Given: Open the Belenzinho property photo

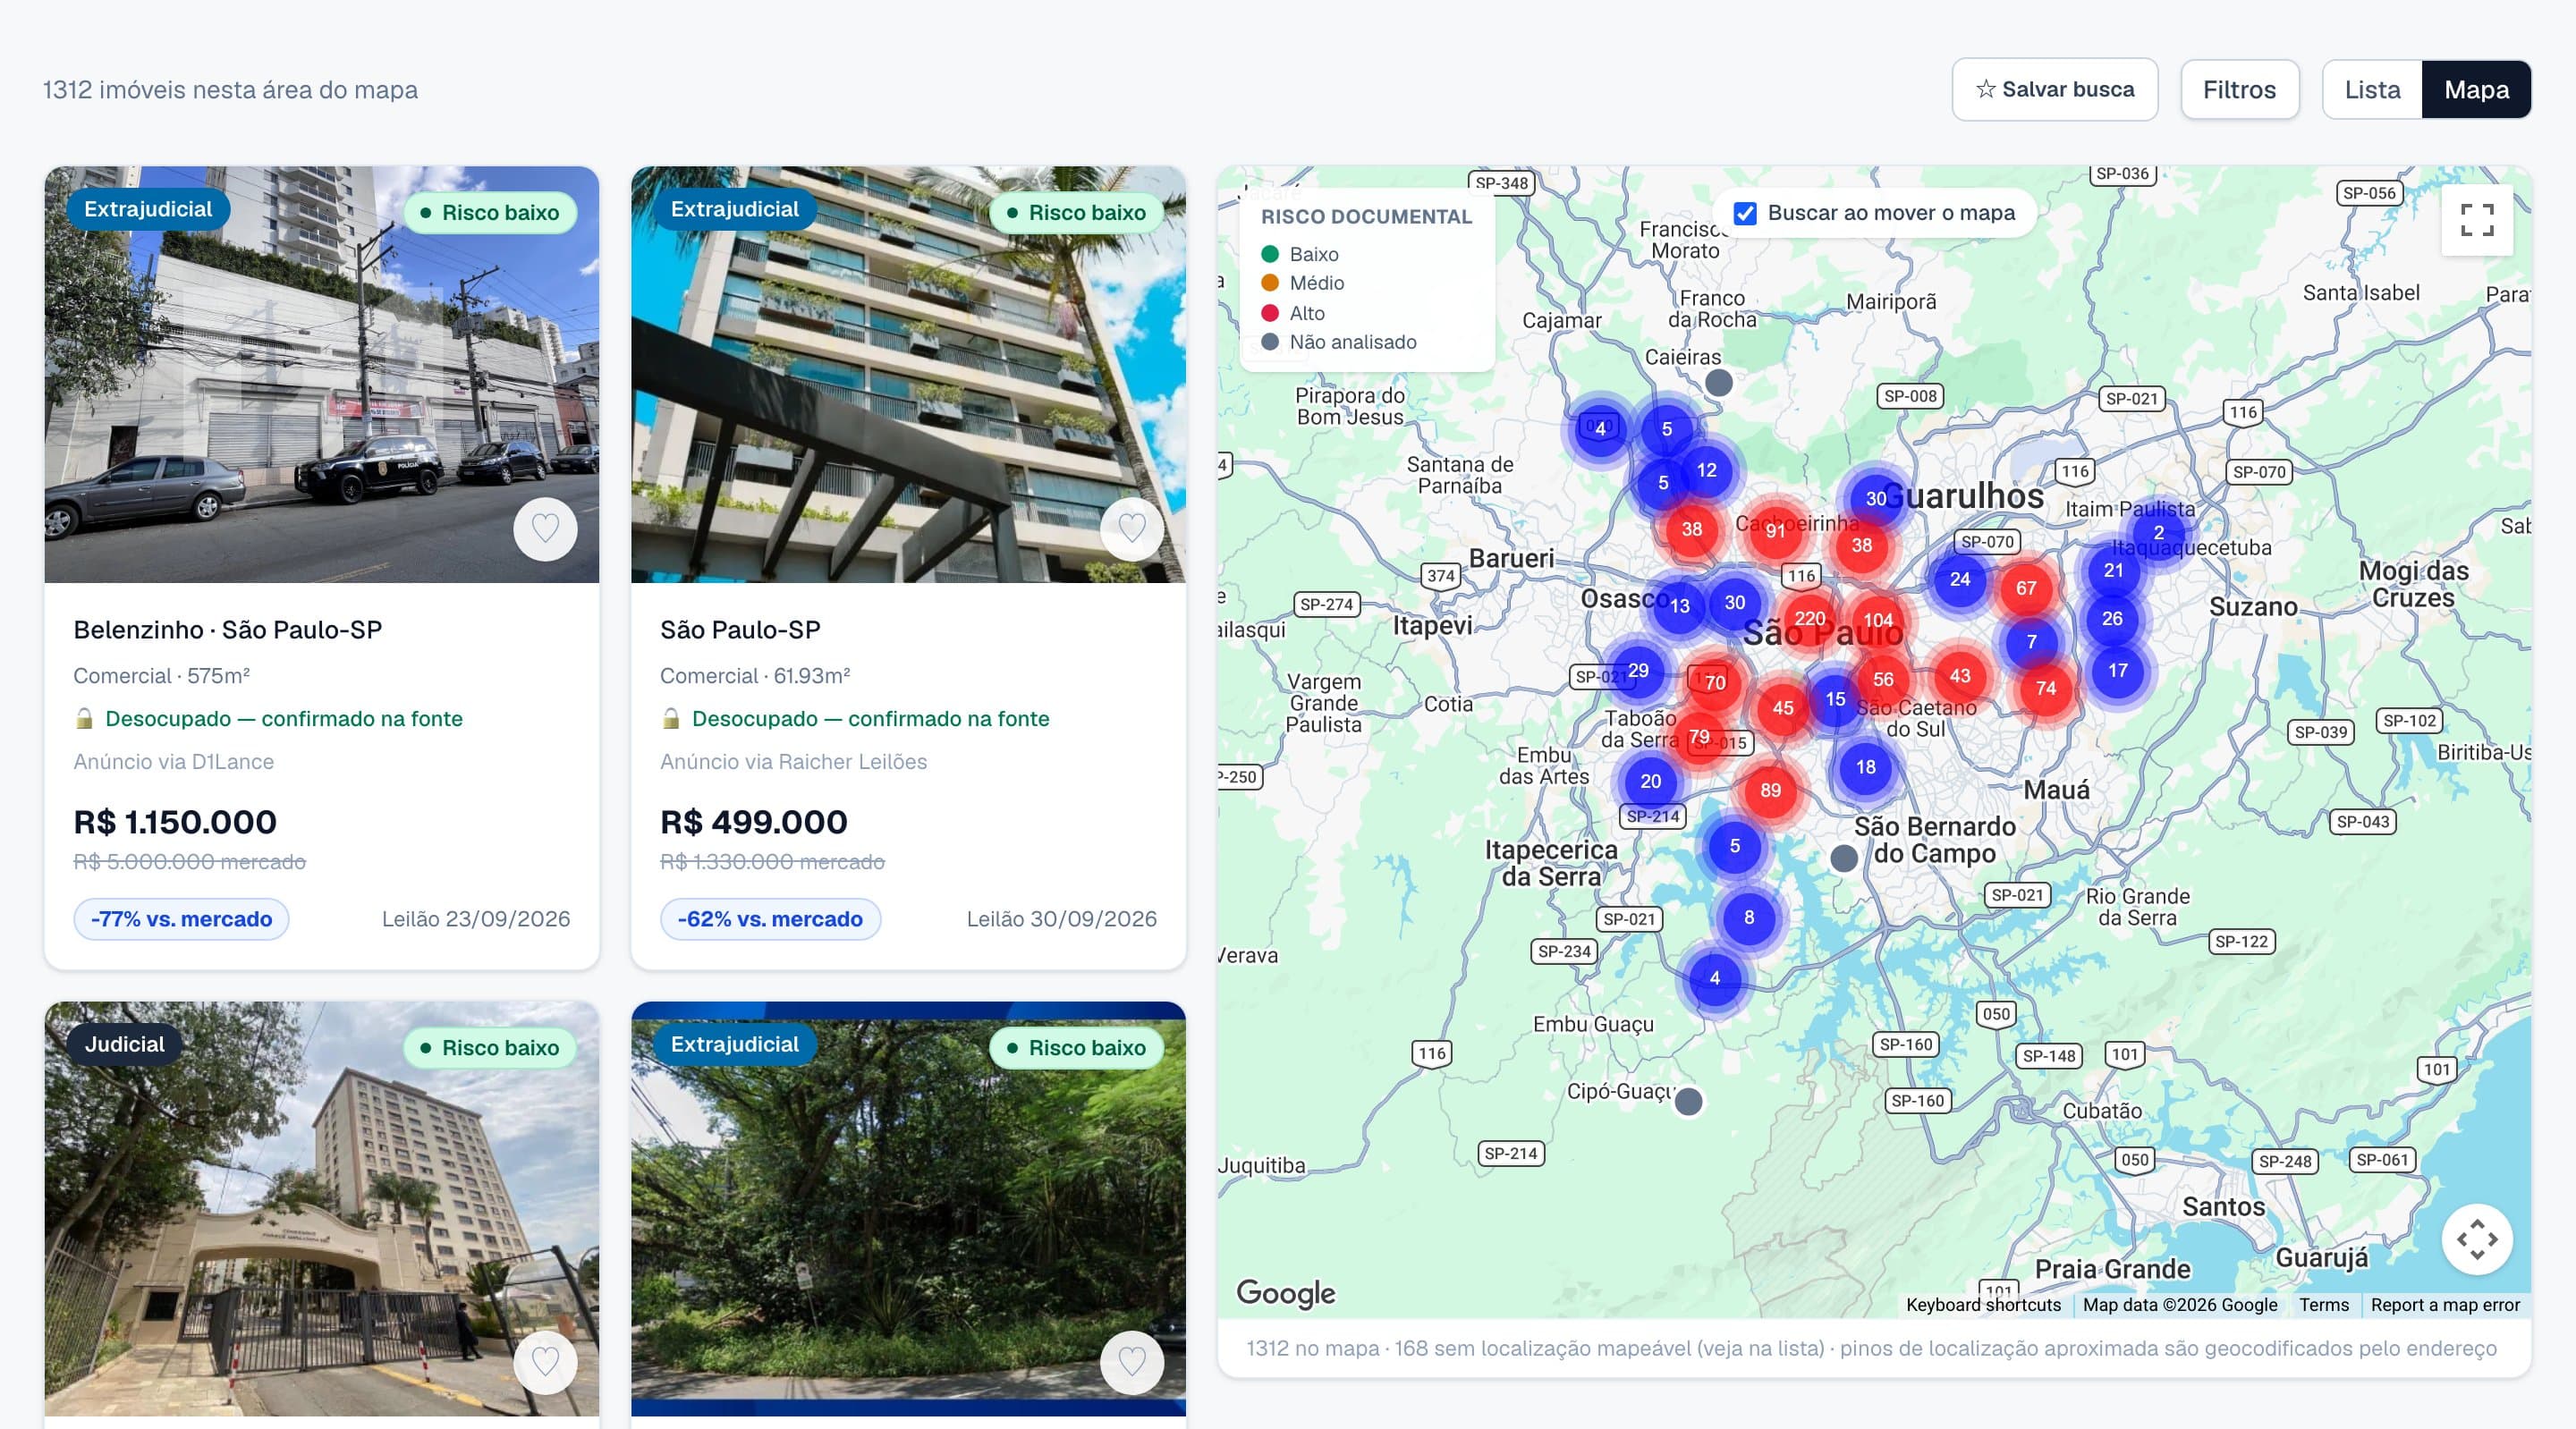Looking at the screenshot, I should tap(322, 374).
